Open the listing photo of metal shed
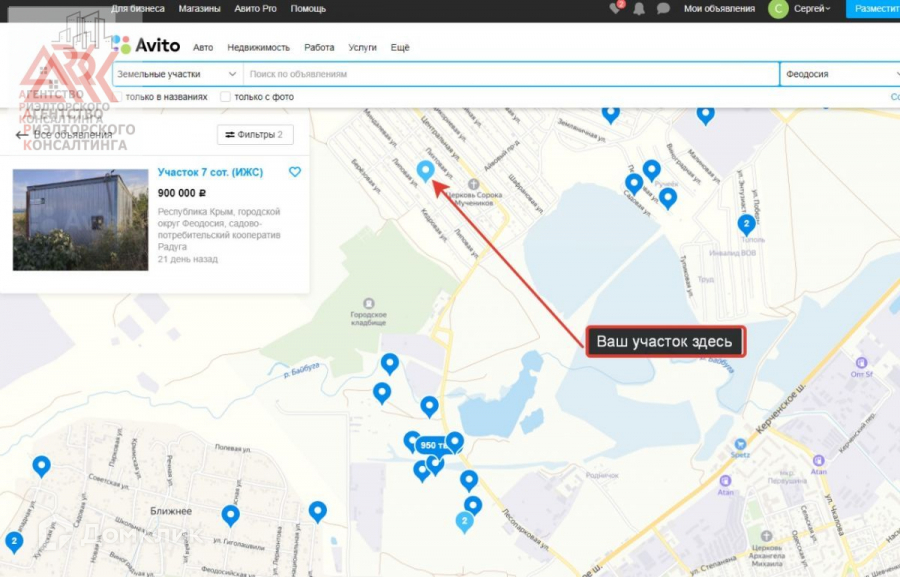Viewport: 900px width, 577px height. coord(80,220)
